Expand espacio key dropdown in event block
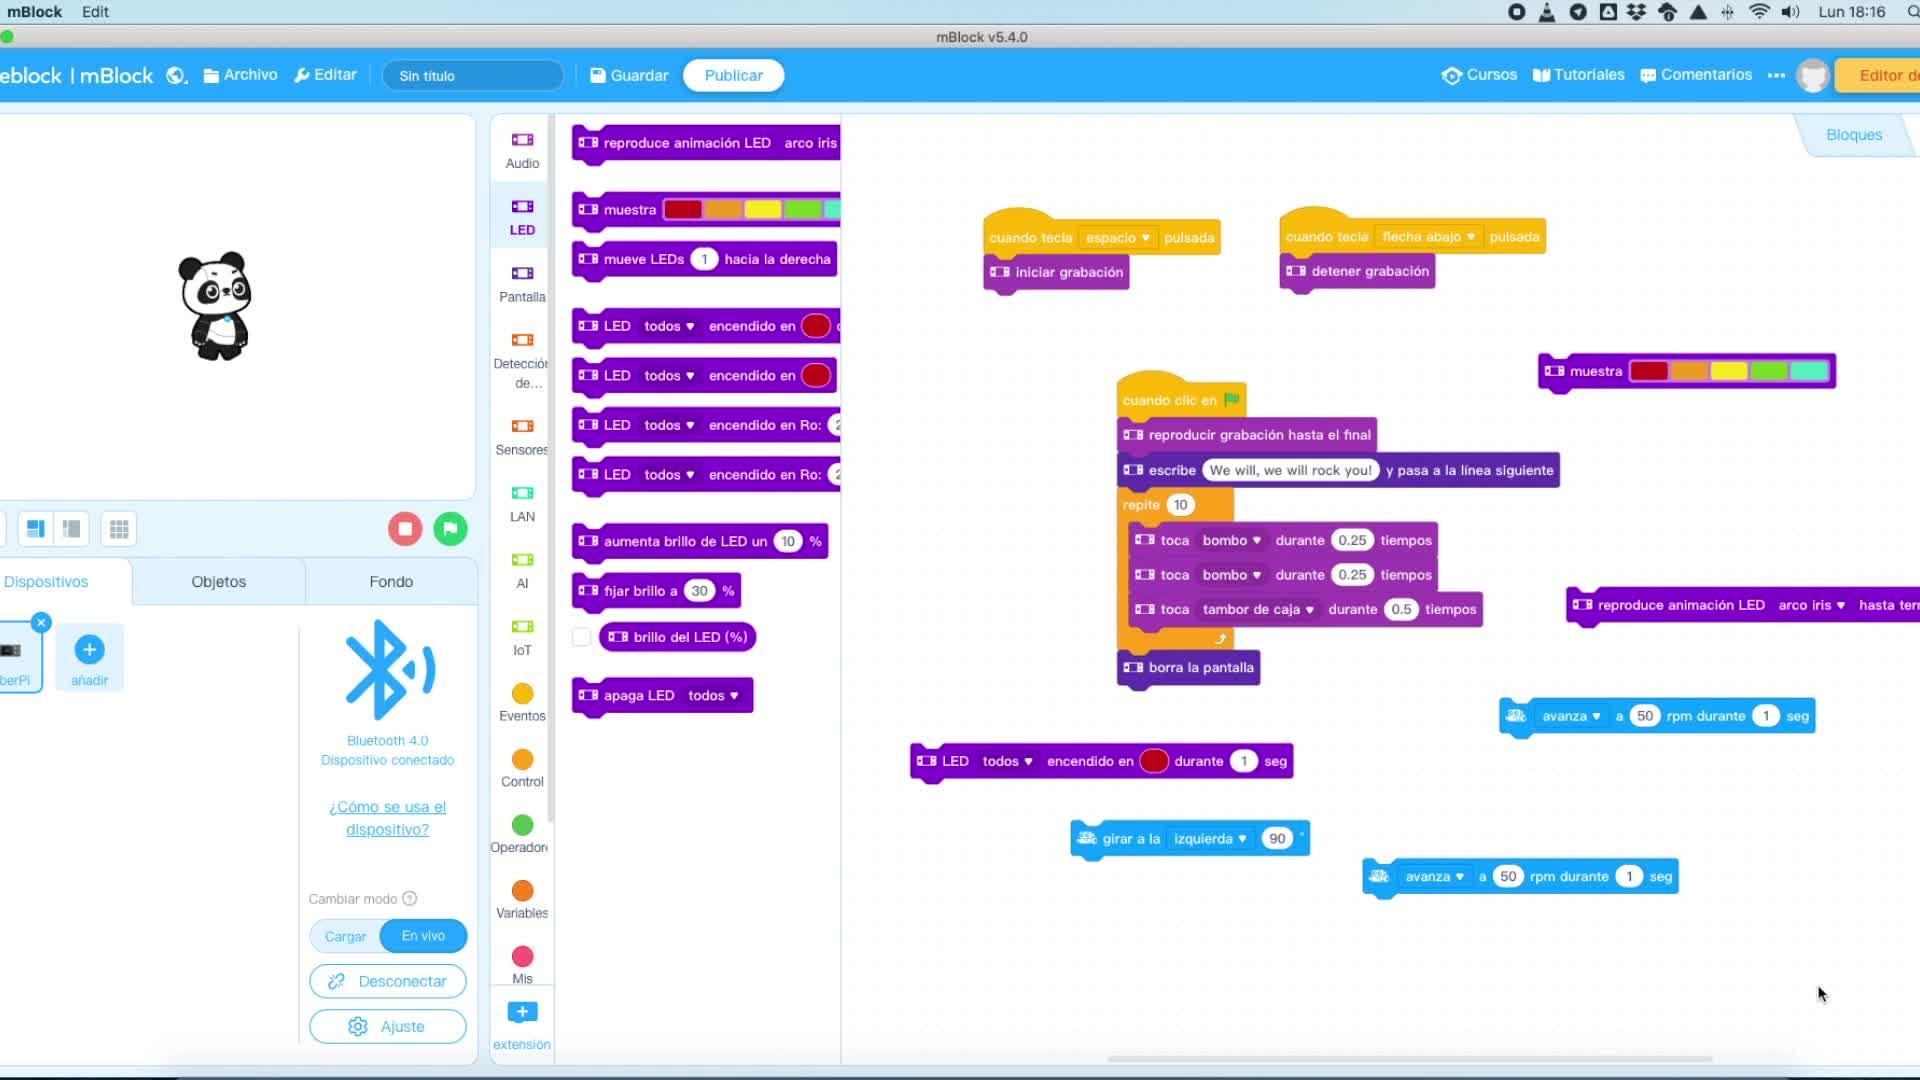The image size is (1920, 1080). [x=1118, y=238]
